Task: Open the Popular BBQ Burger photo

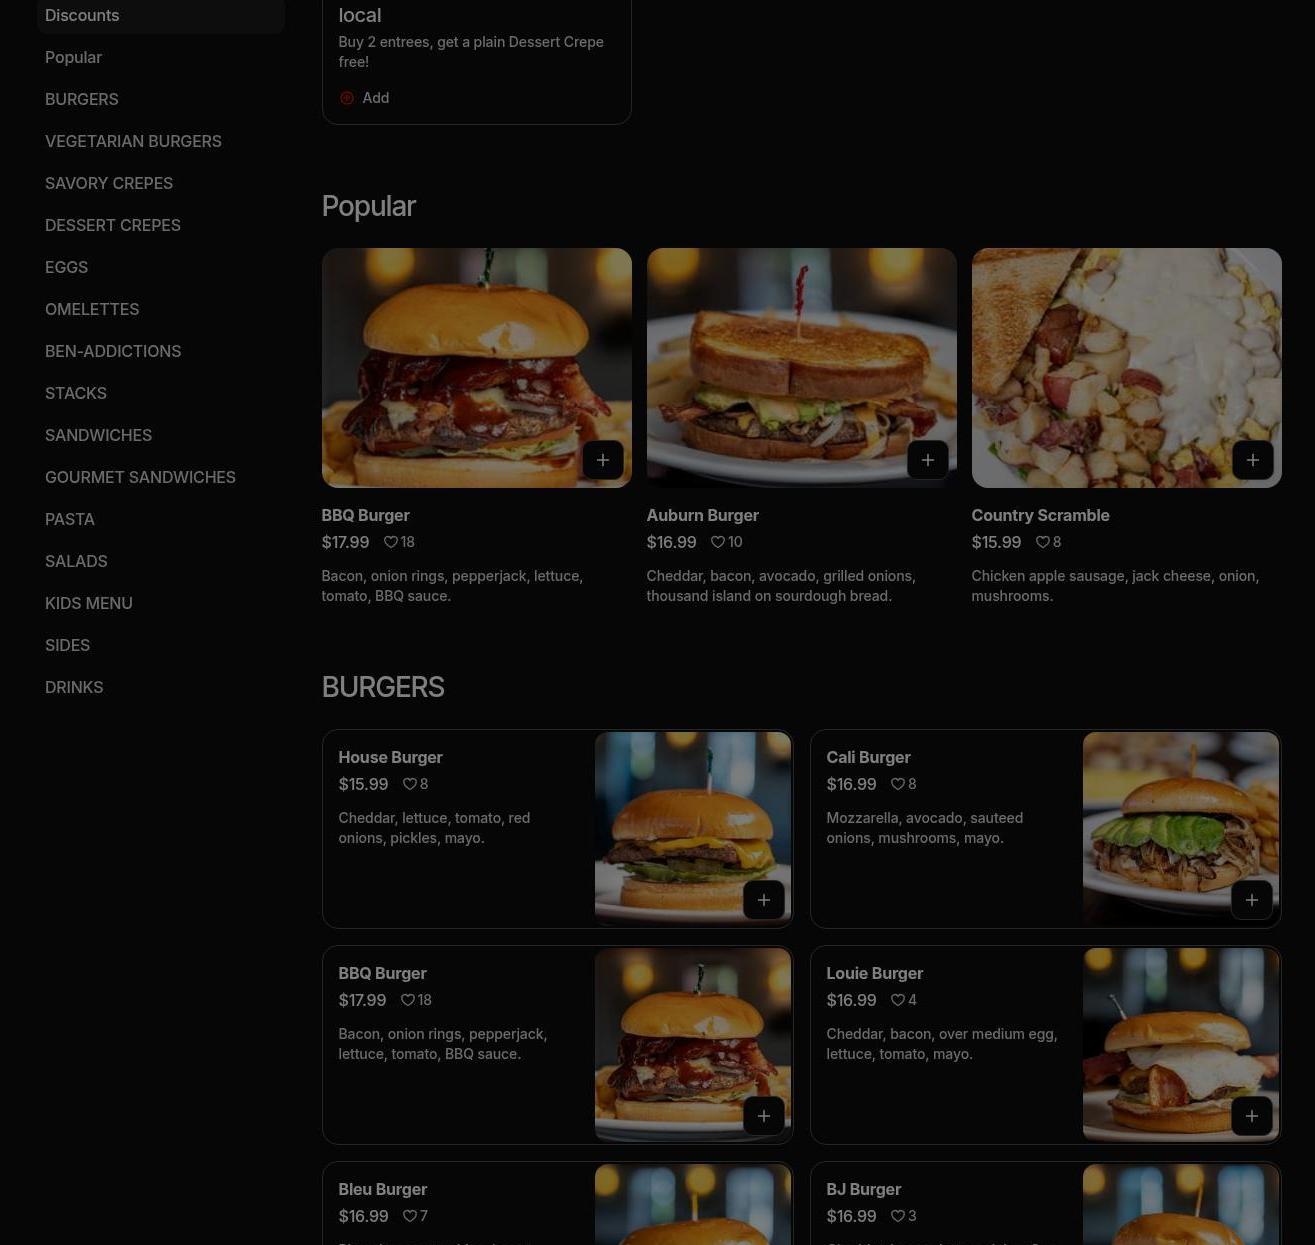Action: [x=477, y=368]
